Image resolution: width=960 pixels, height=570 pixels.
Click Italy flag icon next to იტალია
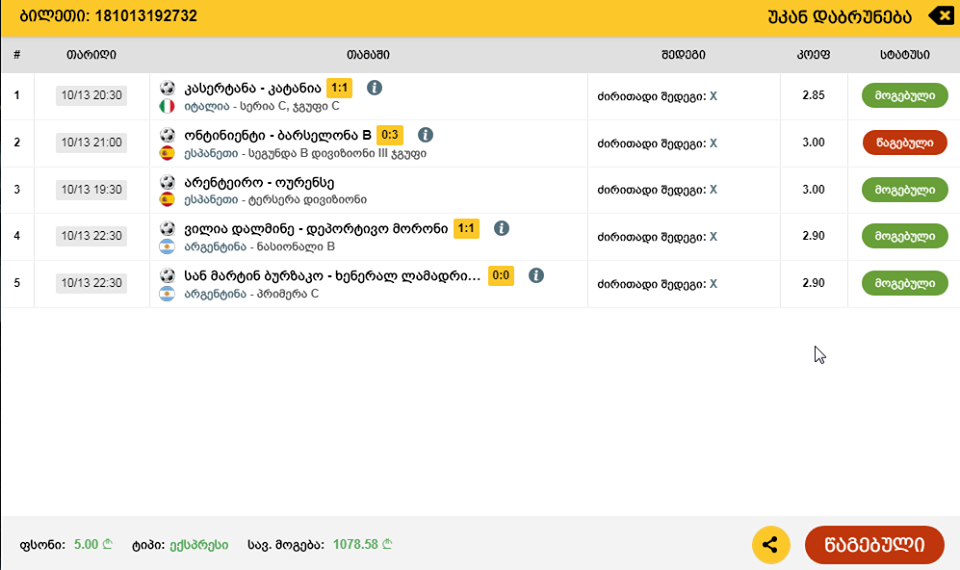pyautogui.click(x=167, y=106)
